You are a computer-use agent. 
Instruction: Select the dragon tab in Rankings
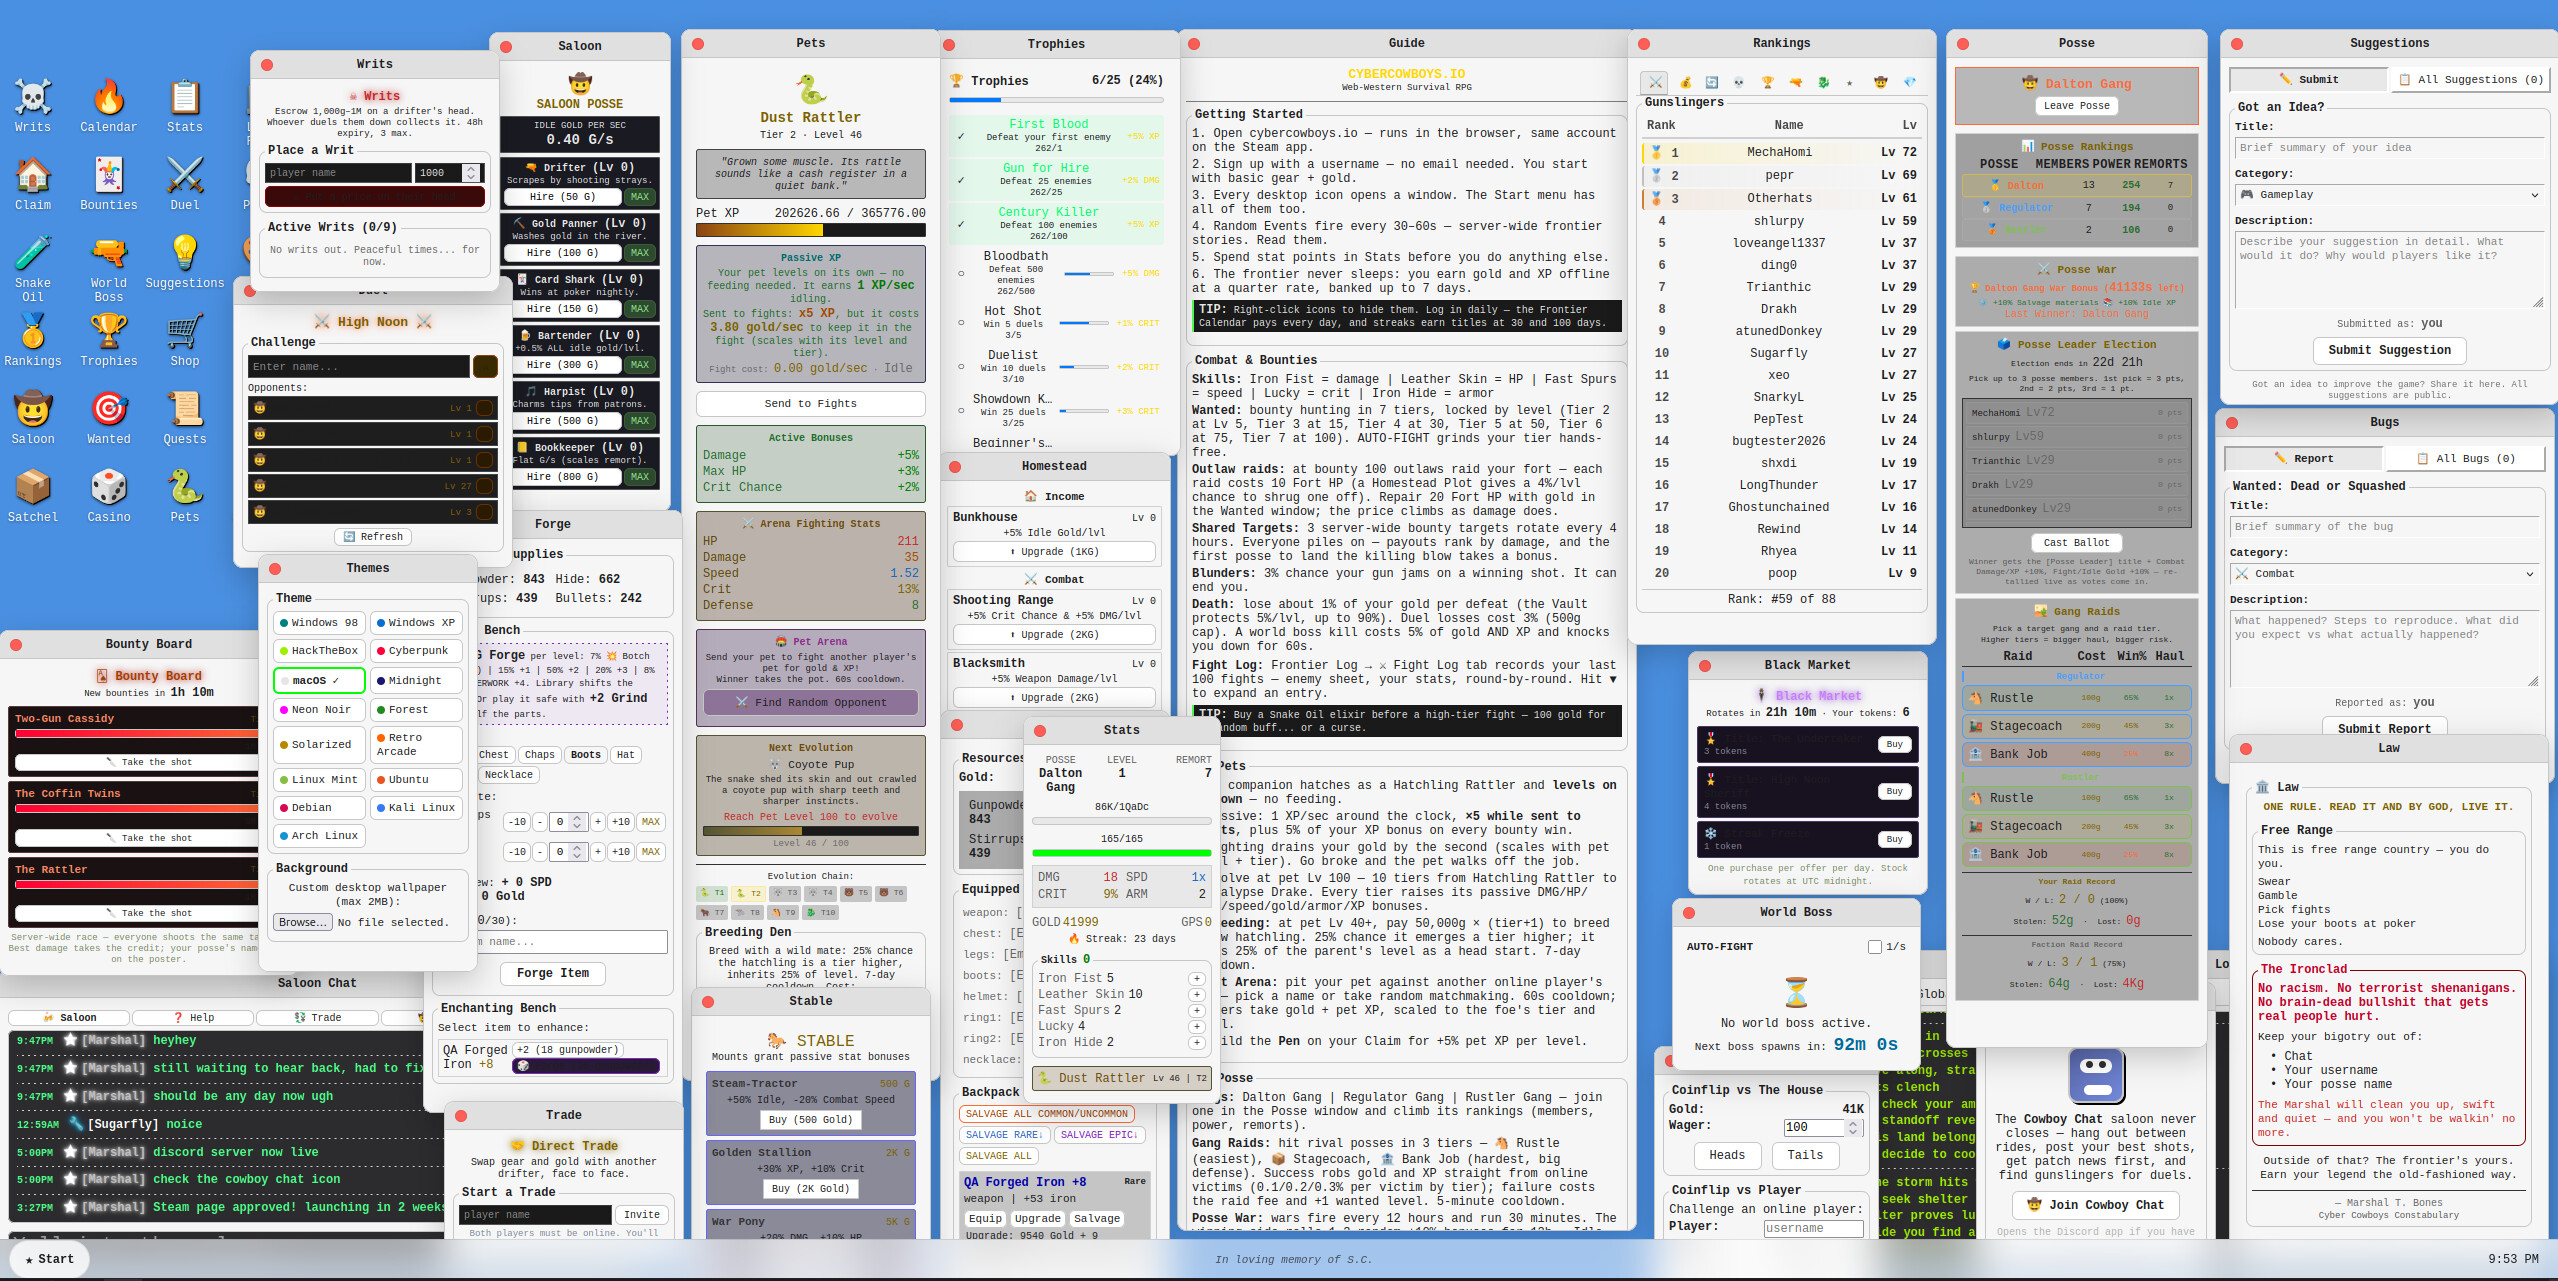pyautogui.click(x=1823, y=82)
